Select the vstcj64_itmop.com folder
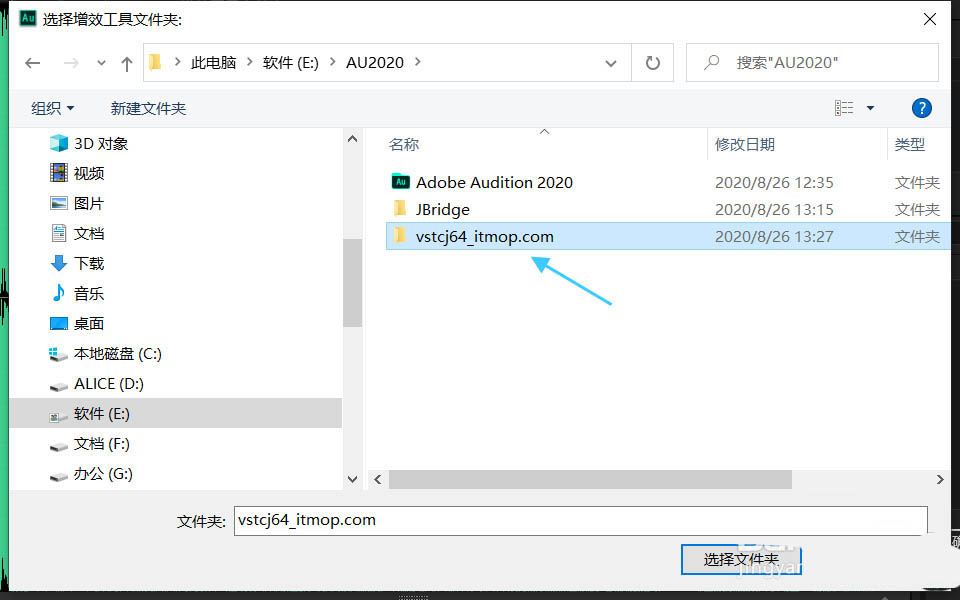 click(484, 237)
